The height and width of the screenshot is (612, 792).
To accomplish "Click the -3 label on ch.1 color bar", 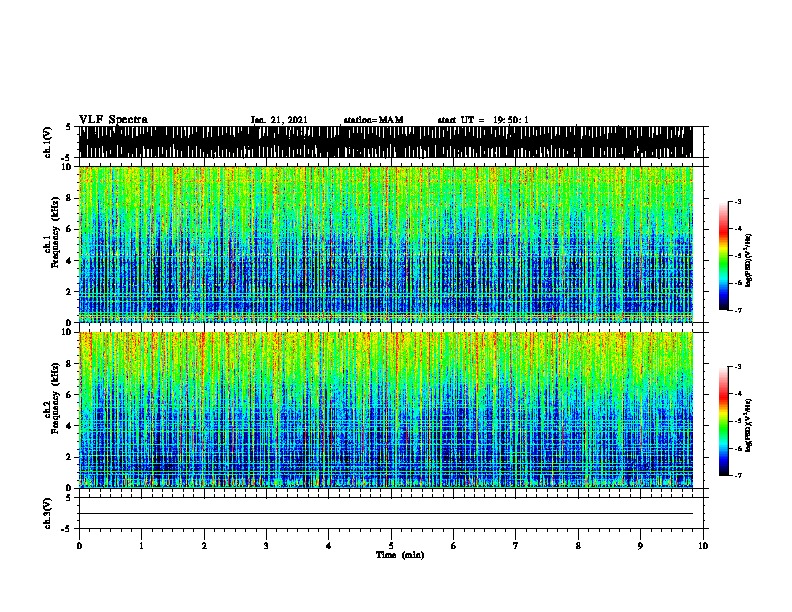I will [x=738, y=201].
